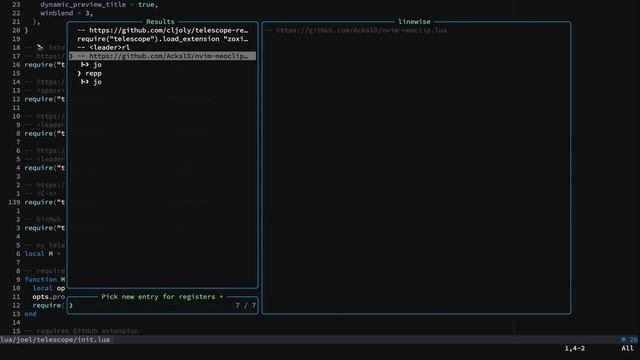This screenshot has height=360, width=640.
Task: Click the "function M" code line
Action: [44, 280]
